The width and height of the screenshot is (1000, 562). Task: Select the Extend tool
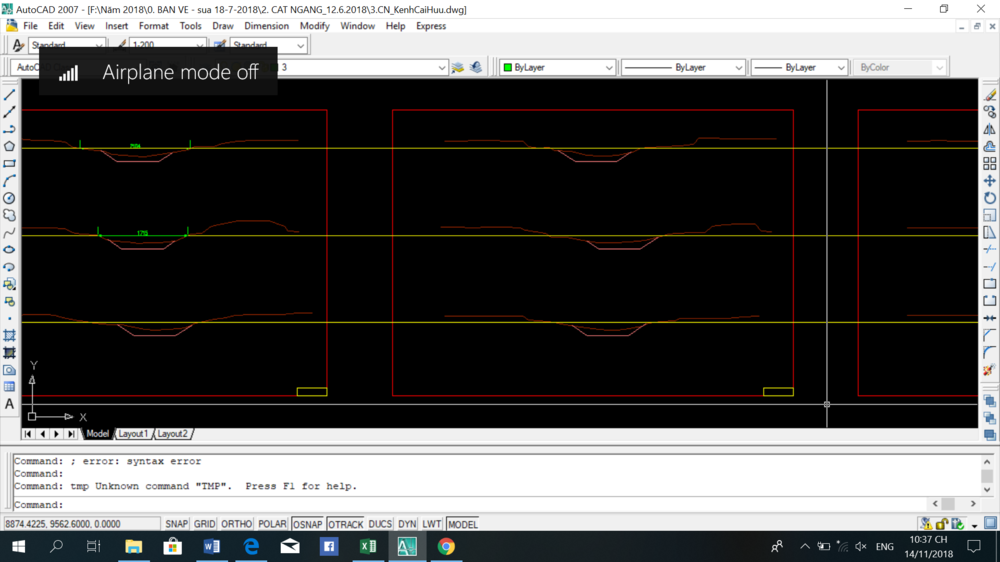pos(990,267)
